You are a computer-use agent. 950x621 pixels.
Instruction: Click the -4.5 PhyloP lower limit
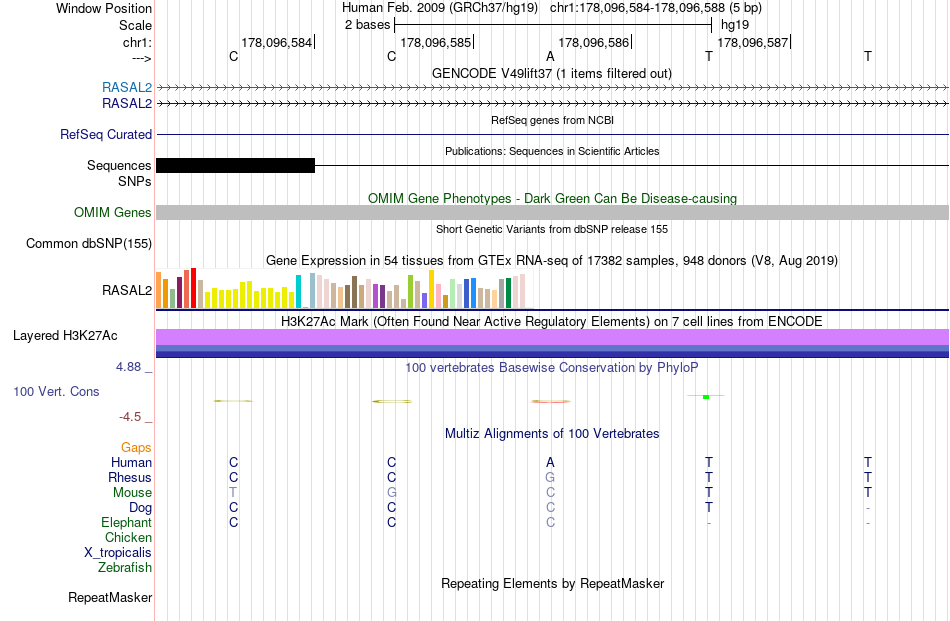coord(130,417)
